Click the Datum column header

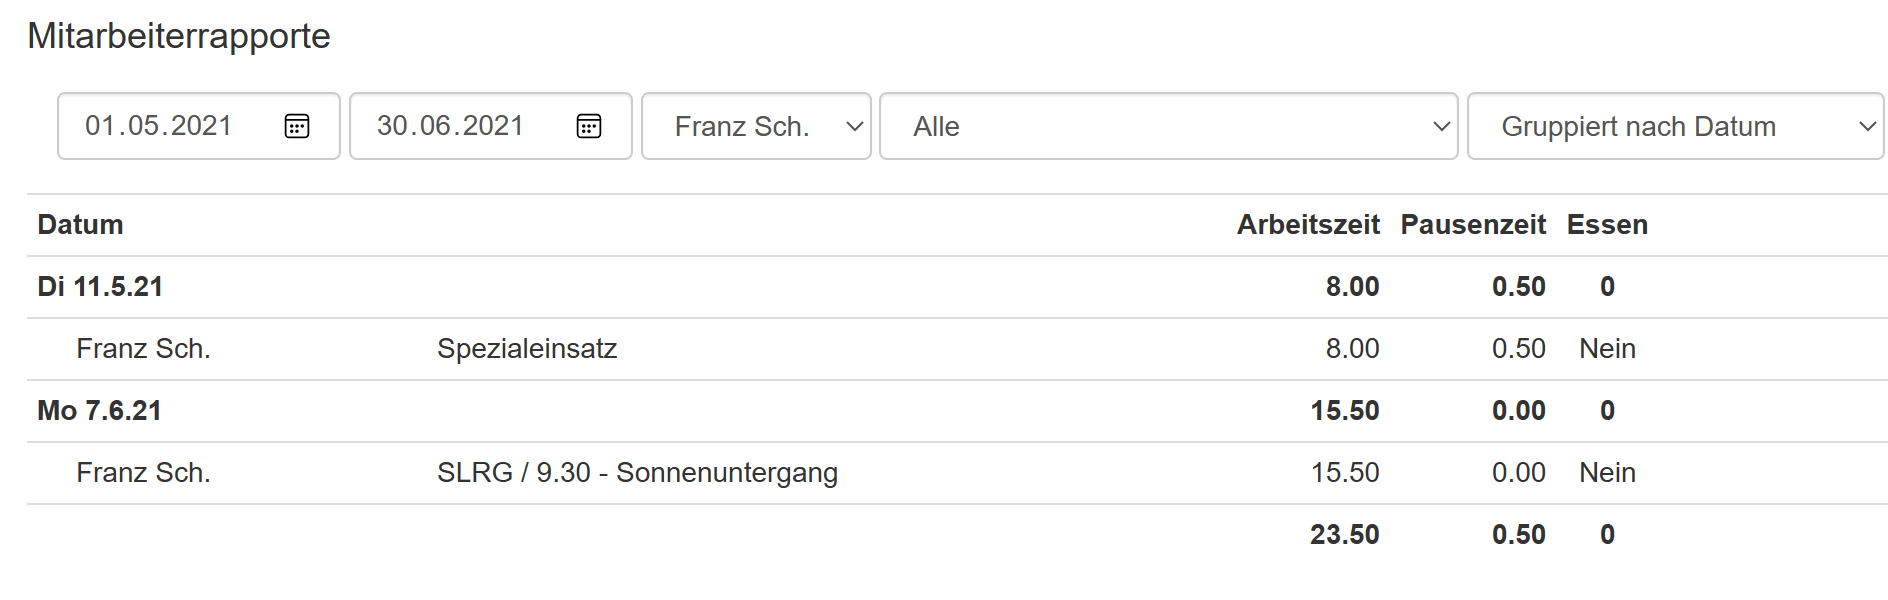80,225
